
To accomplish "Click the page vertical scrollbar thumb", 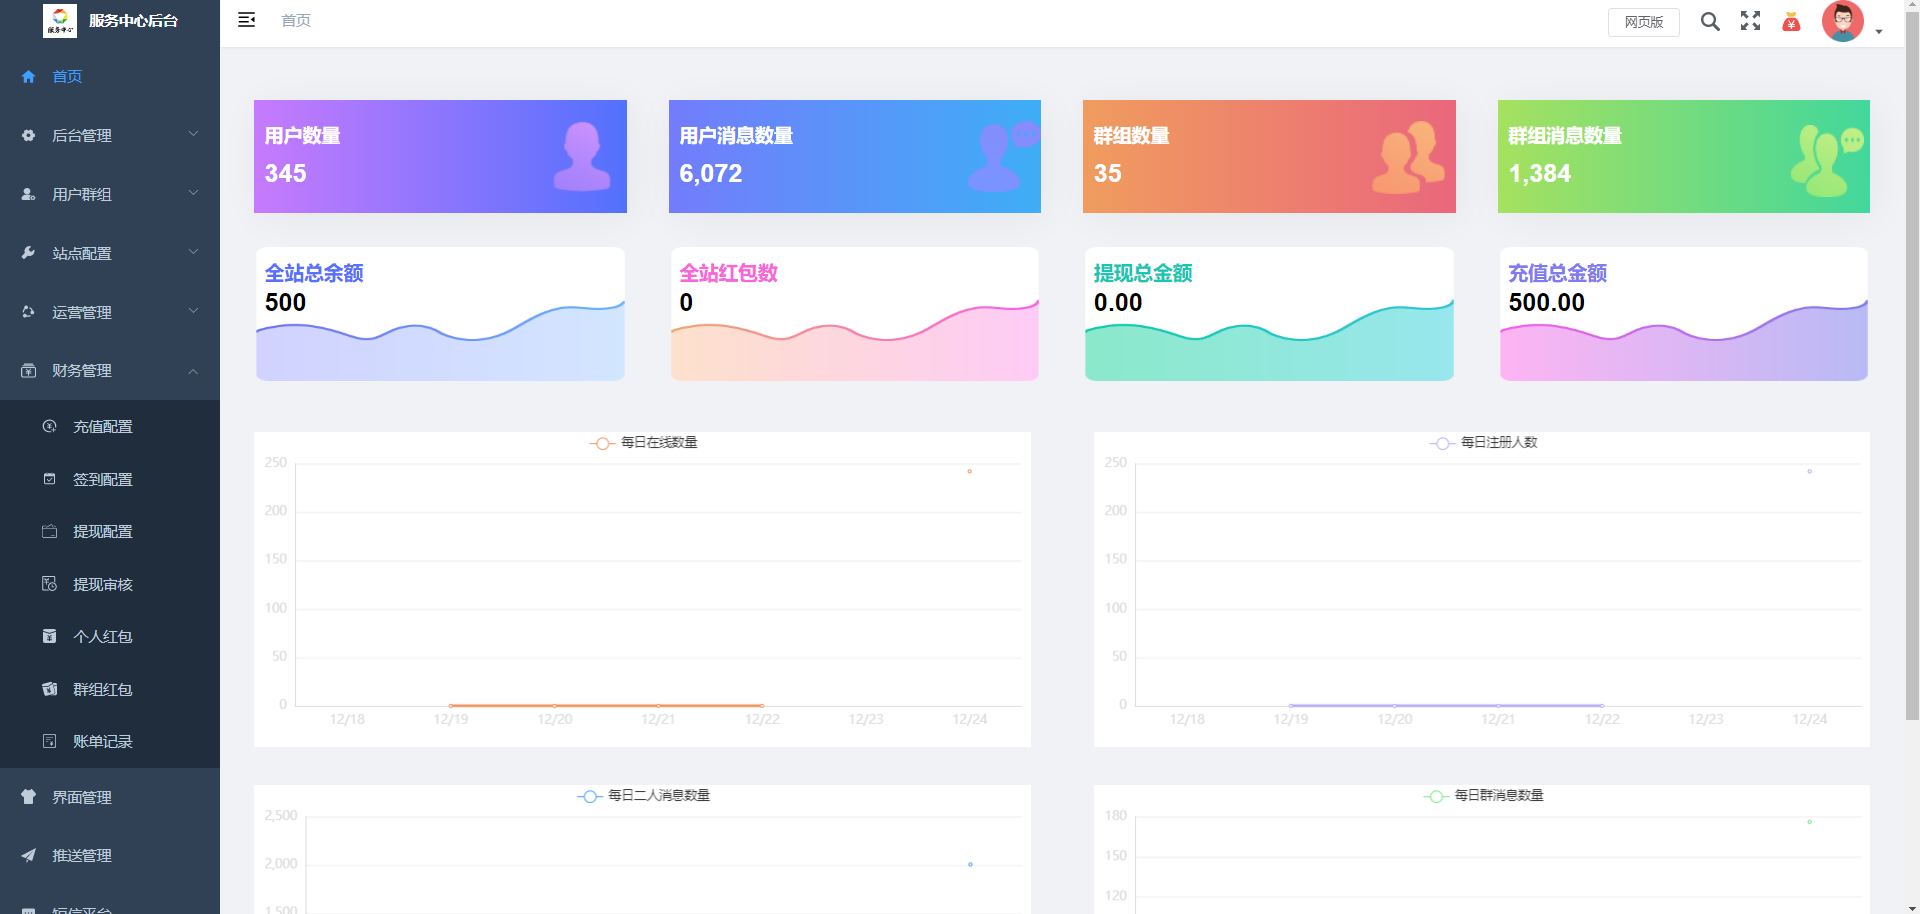I will [x=1912, y=360].
